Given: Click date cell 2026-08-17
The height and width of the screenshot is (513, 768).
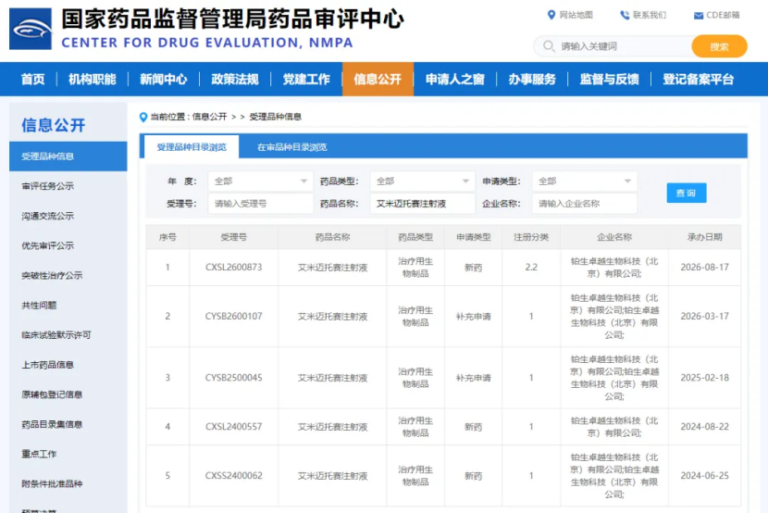Looking at the screenshot, I should coord(704,268).
